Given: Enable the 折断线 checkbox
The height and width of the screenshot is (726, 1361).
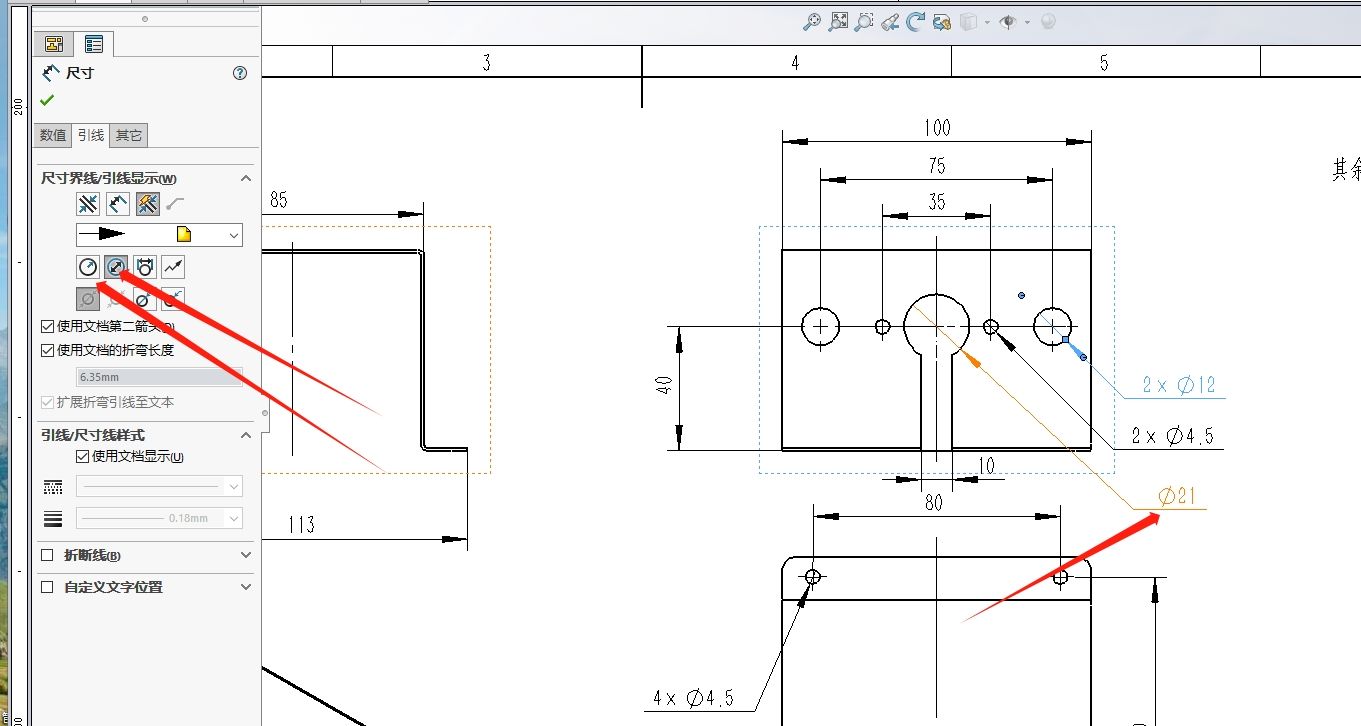Looking at the screenshot, I should (47, 555).
